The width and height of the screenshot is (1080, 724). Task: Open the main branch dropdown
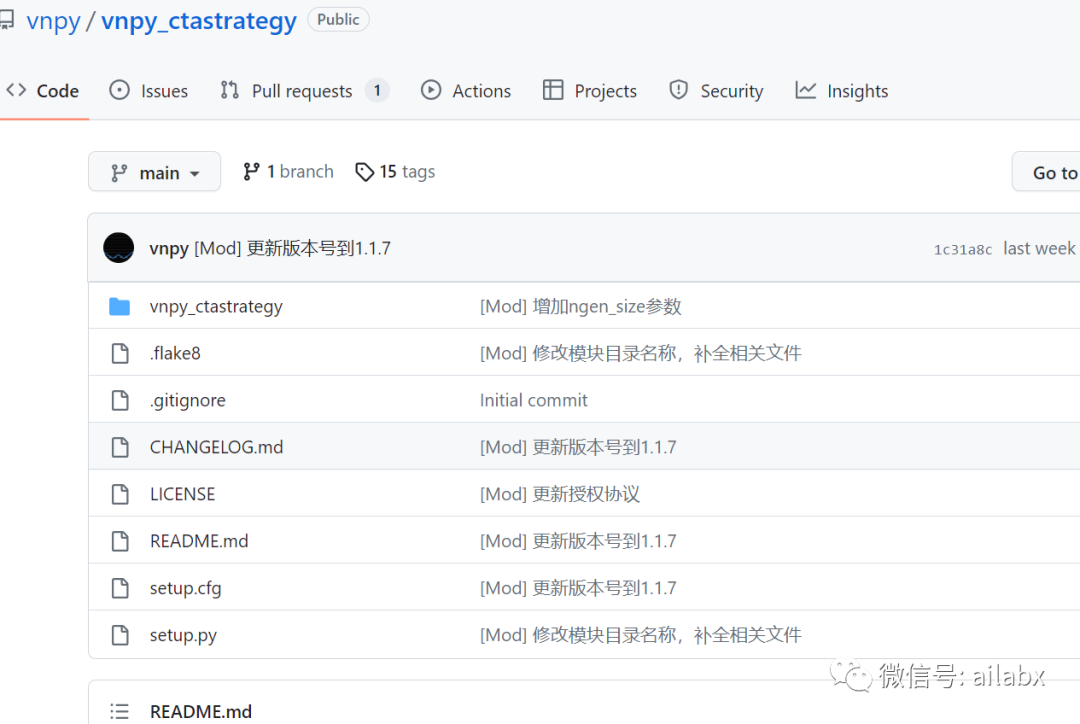click(154, 172)
